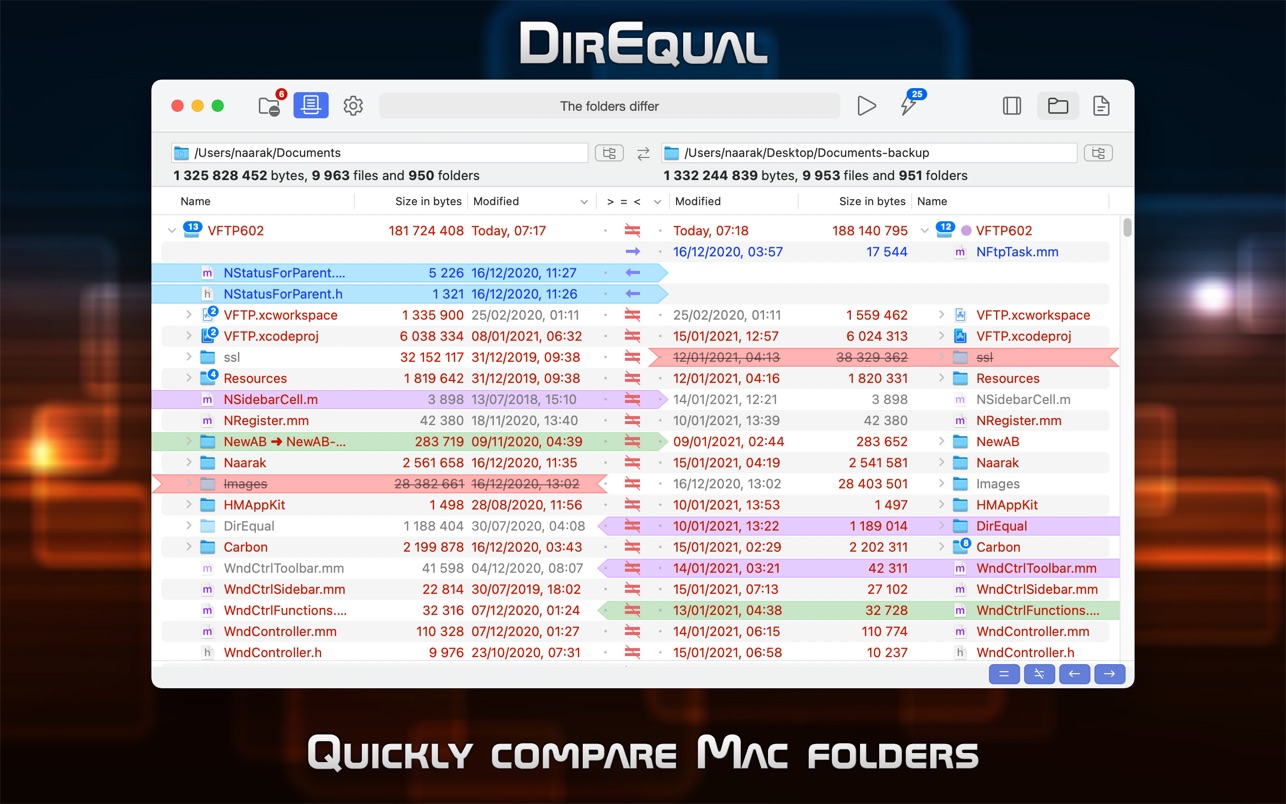This screenshot has width=1286, height=804.
Task: Click the Play button to start comparison
Action: (x=866, y=106)
